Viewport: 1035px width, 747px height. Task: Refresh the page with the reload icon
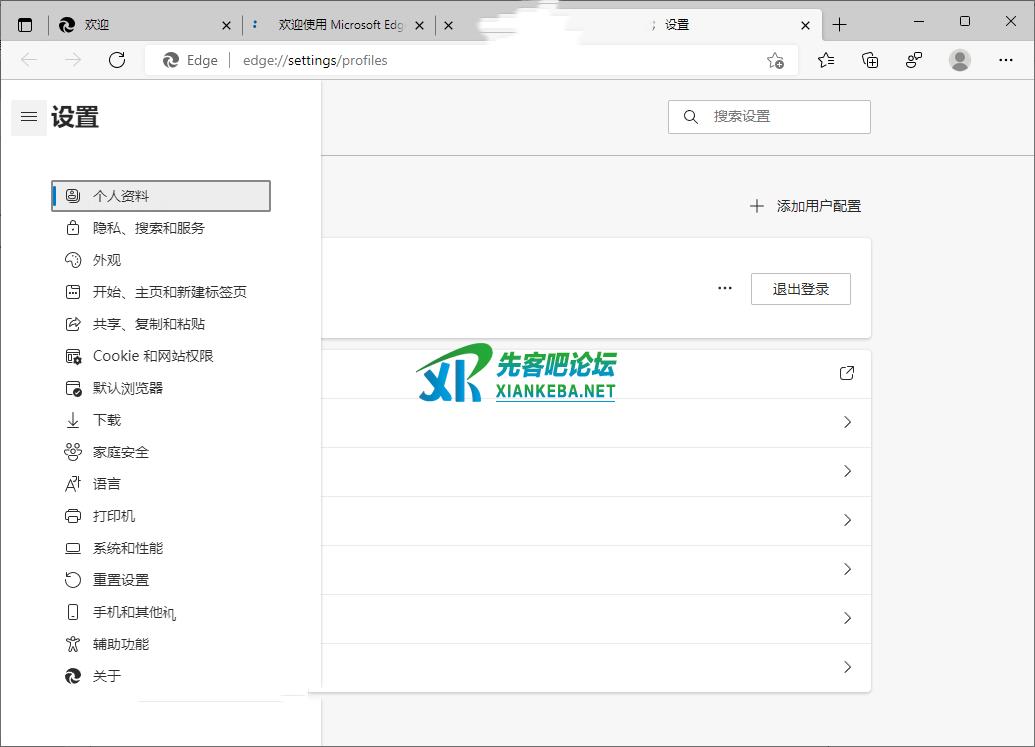(117, 60)
